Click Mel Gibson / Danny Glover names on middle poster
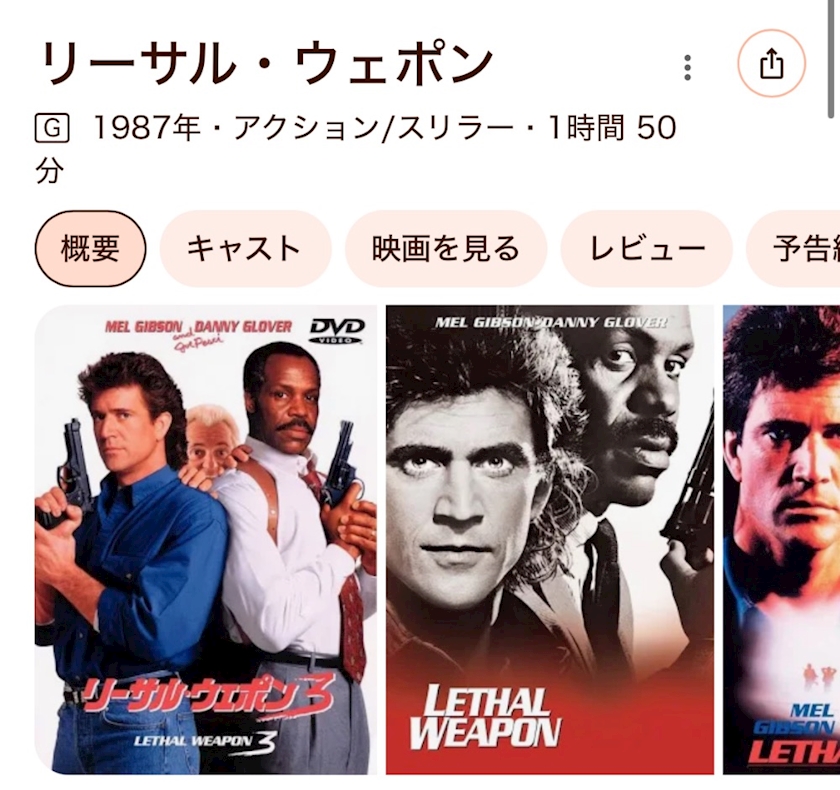Viewport: 840px width, 790px height. tap(551, 322)
